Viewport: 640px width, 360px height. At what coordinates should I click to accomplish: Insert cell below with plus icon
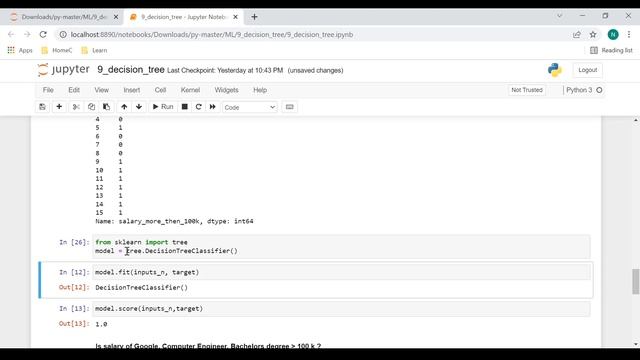59,107
